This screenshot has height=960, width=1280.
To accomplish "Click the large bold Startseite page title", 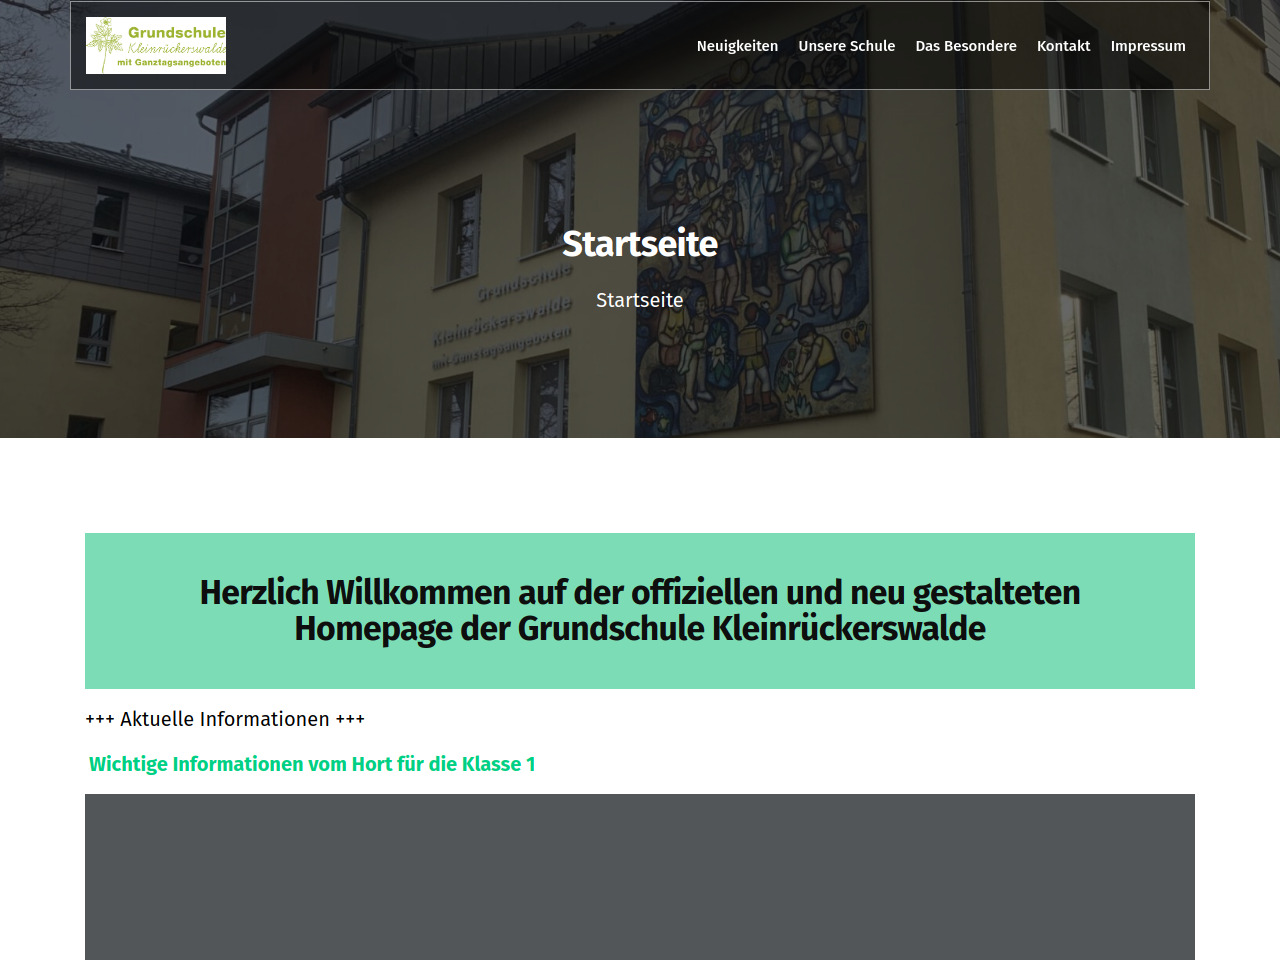I will click(640, 243).
